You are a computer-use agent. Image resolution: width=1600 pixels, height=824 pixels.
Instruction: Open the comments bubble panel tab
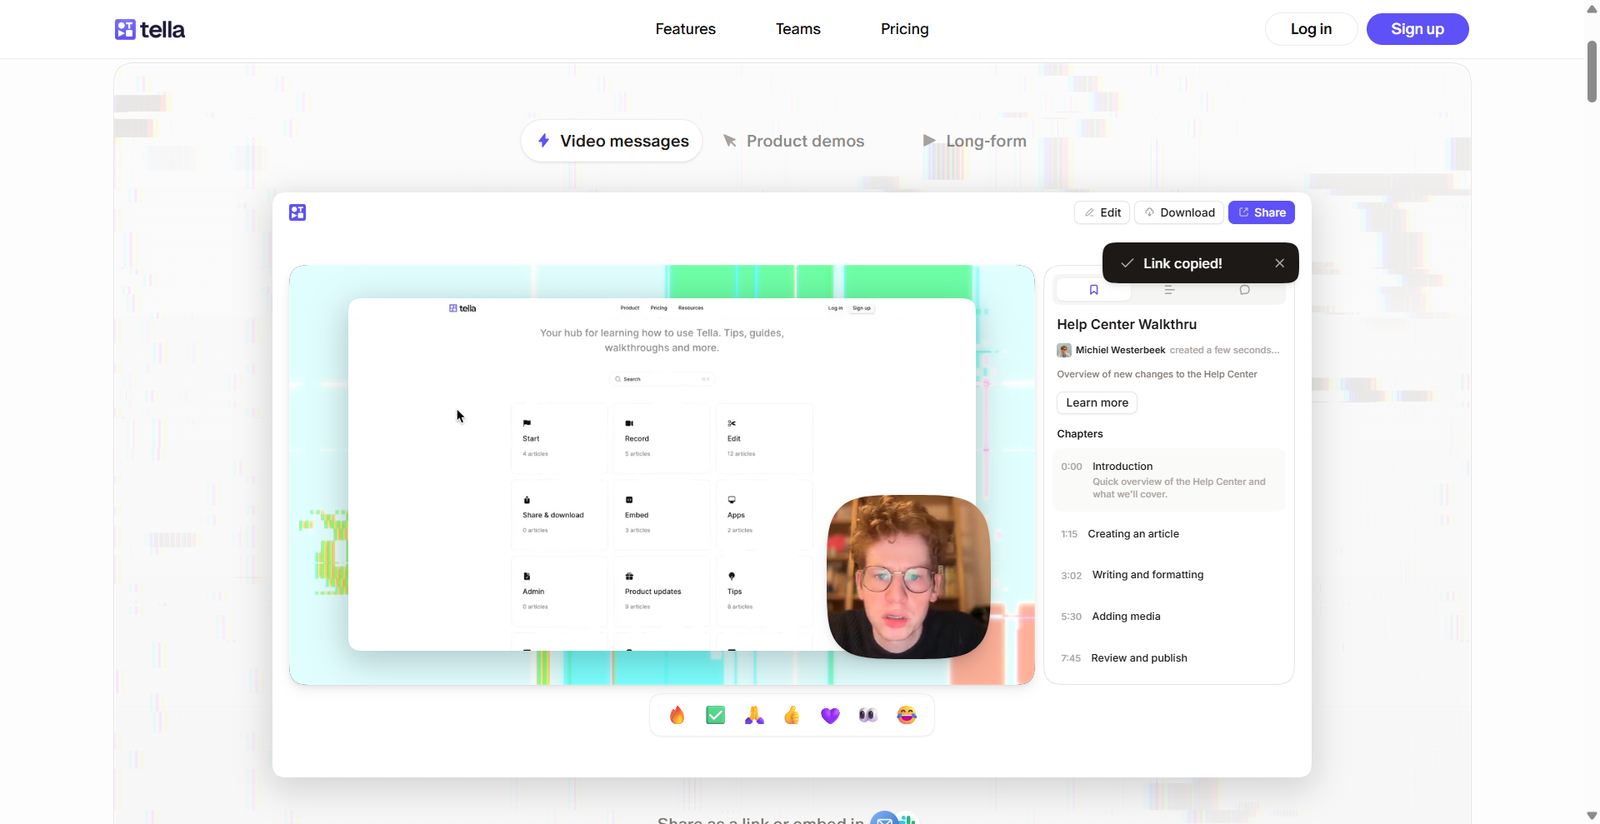pos(1244,290)
